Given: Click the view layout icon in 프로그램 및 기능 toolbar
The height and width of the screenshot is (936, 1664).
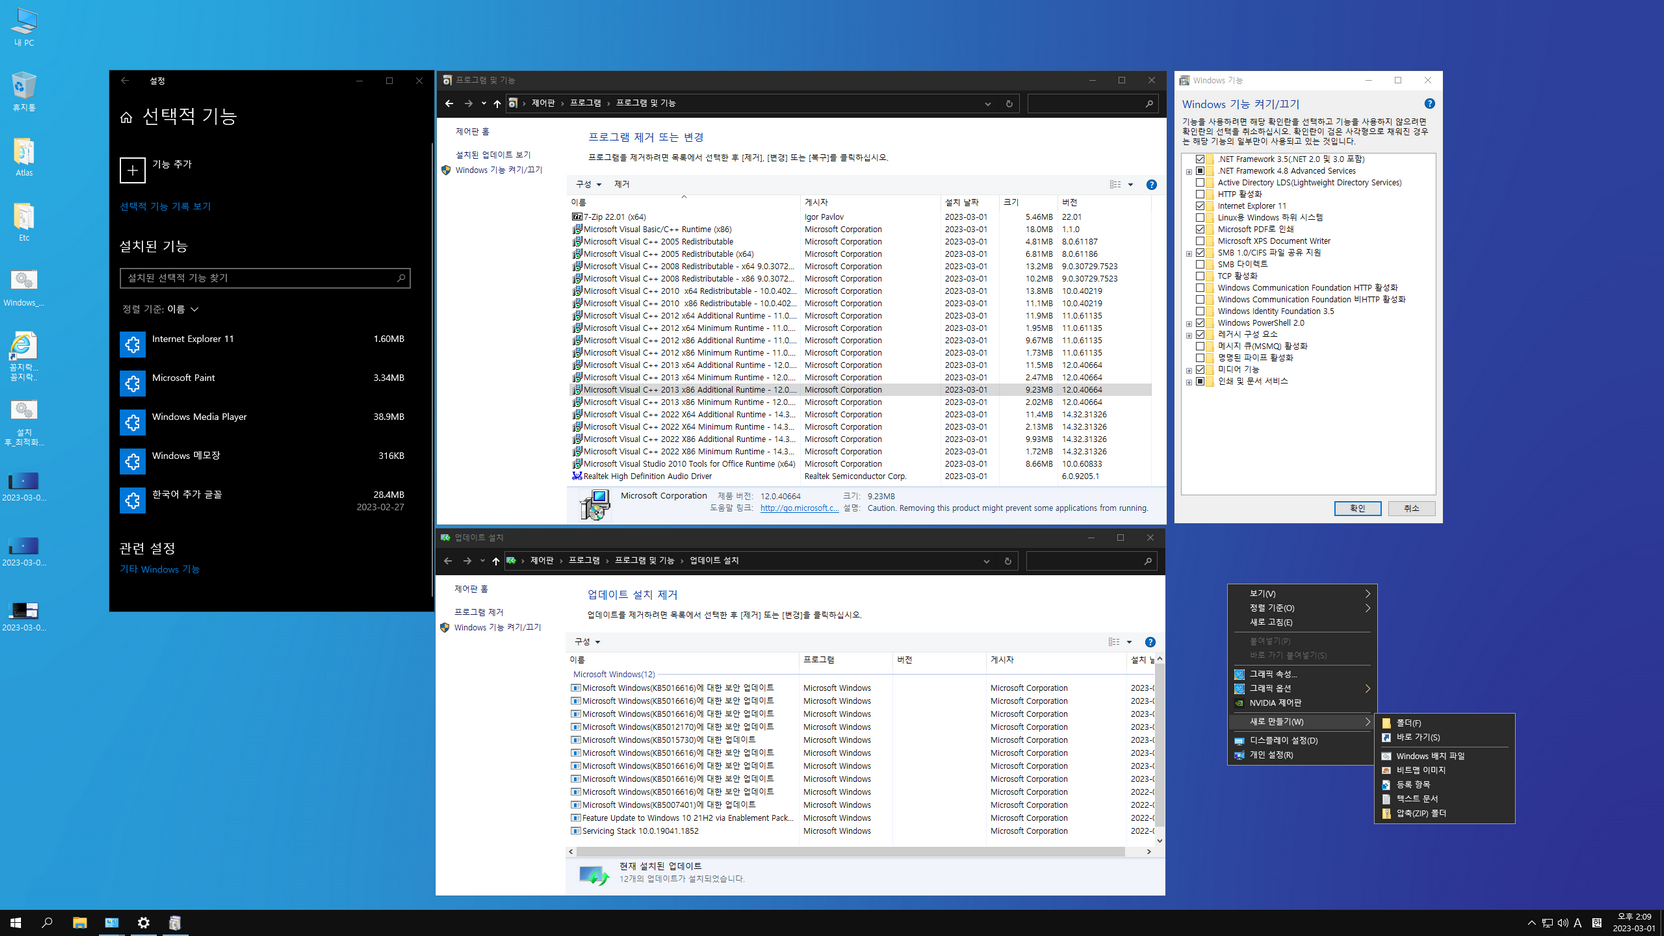Looking at the screenshot, I should coord(1115,185).
